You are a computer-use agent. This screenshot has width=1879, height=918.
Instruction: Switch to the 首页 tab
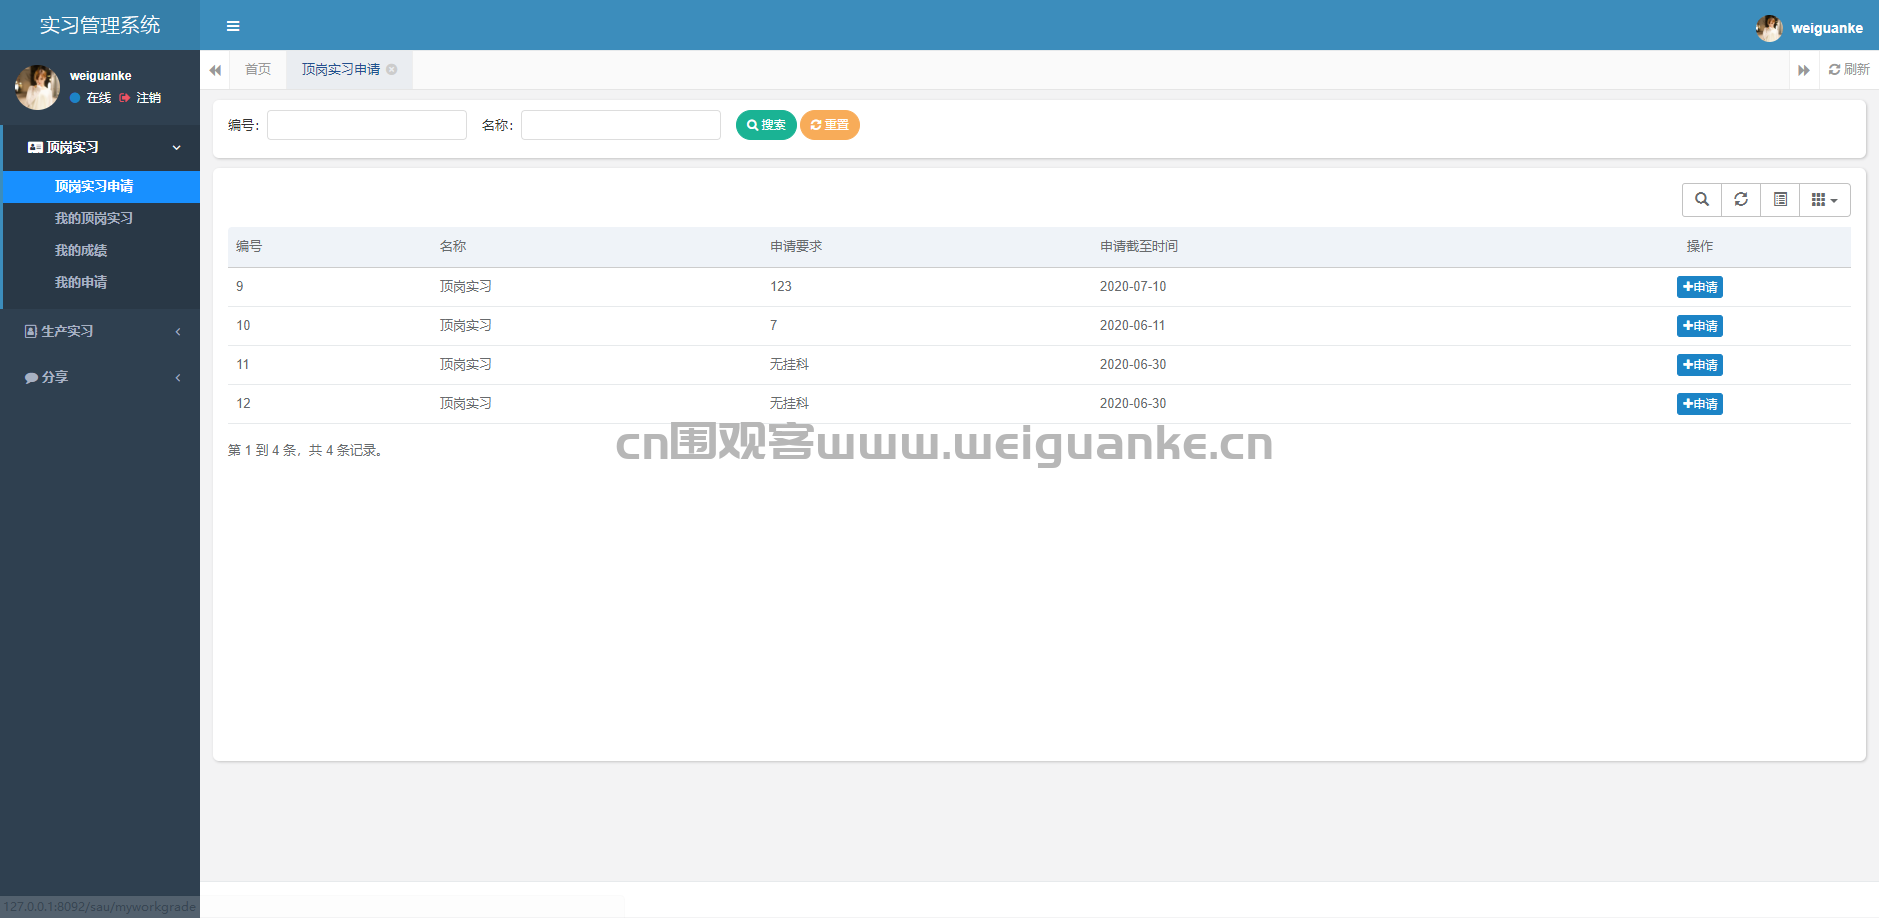(x=258, y=69)
